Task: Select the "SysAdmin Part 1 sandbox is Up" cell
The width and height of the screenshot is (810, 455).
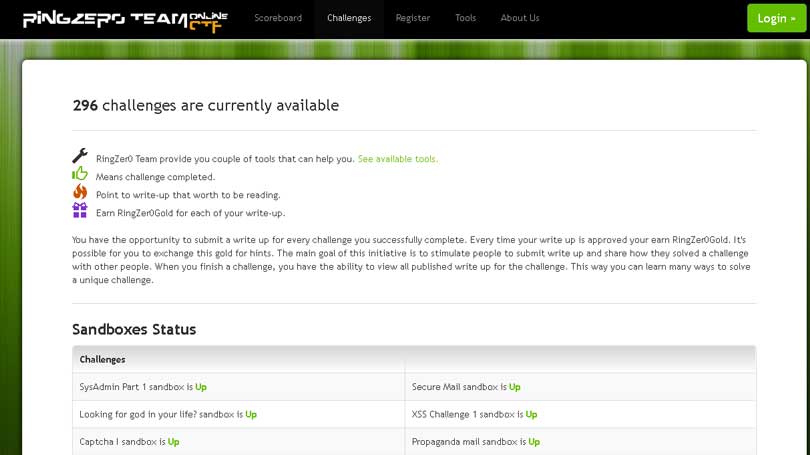Action: (239, 387)
